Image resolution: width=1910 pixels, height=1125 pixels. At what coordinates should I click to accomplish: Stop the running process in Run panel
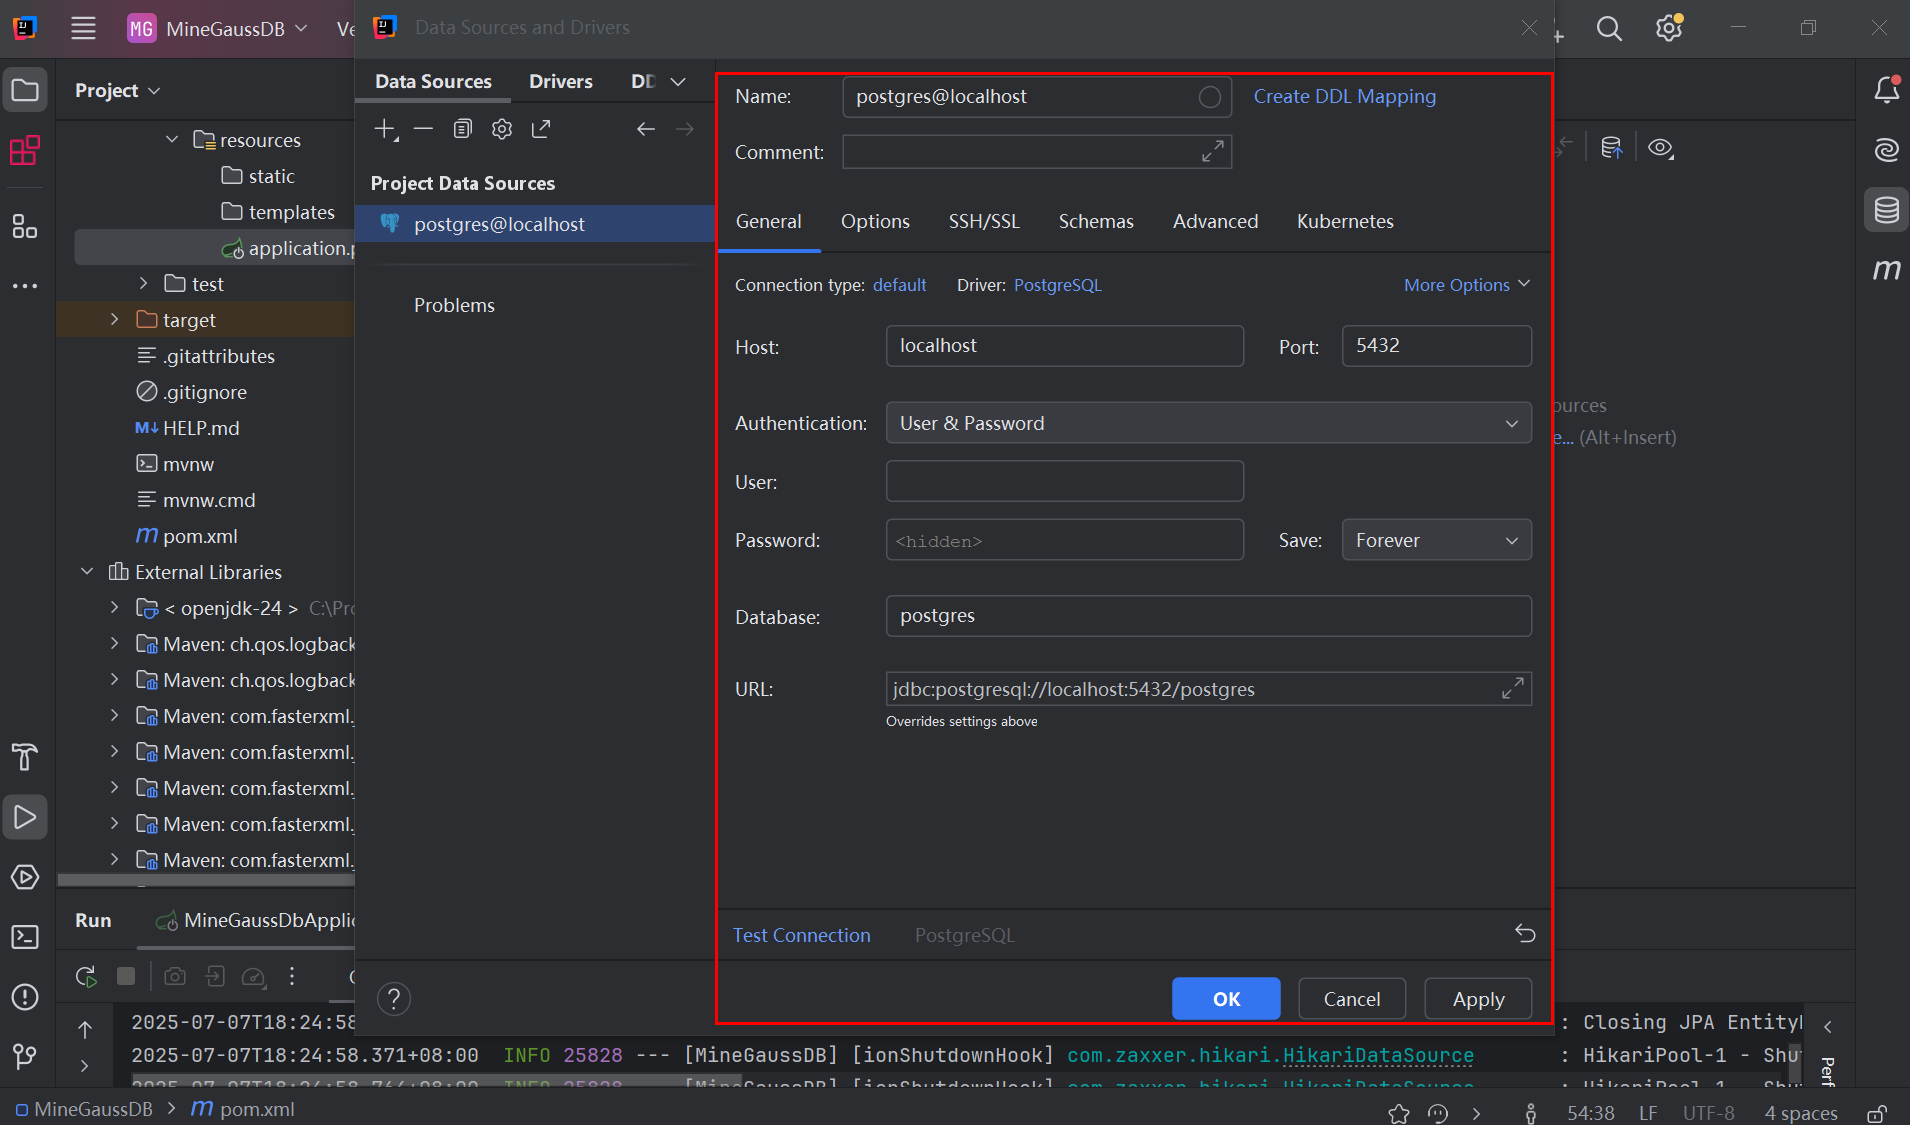pos(126,976)
